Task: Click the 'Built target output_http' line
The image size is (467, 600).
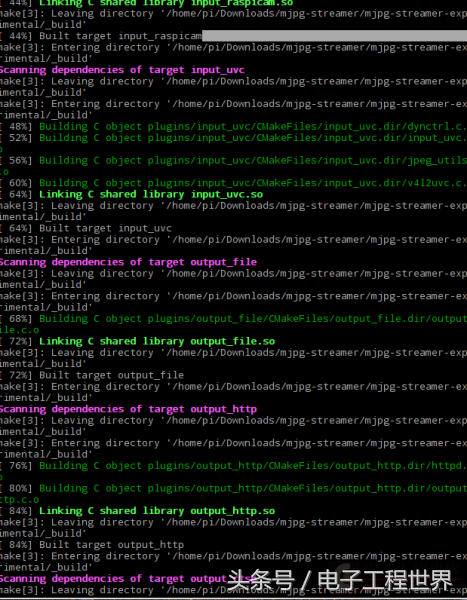Action: [x=92, y=545]
